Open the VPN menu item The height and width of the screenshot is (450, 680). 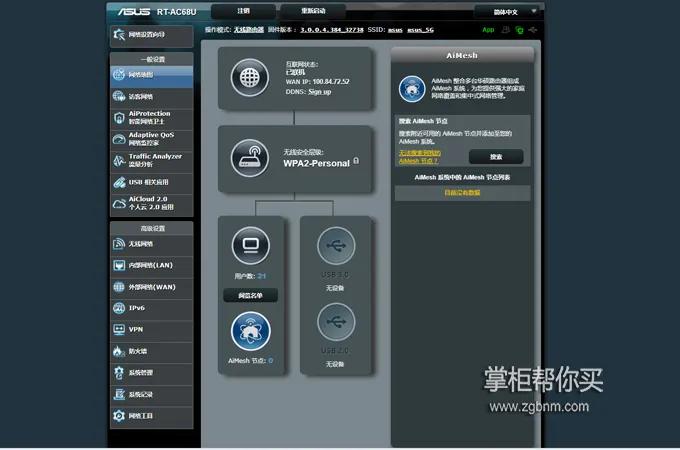coord(151,329)
